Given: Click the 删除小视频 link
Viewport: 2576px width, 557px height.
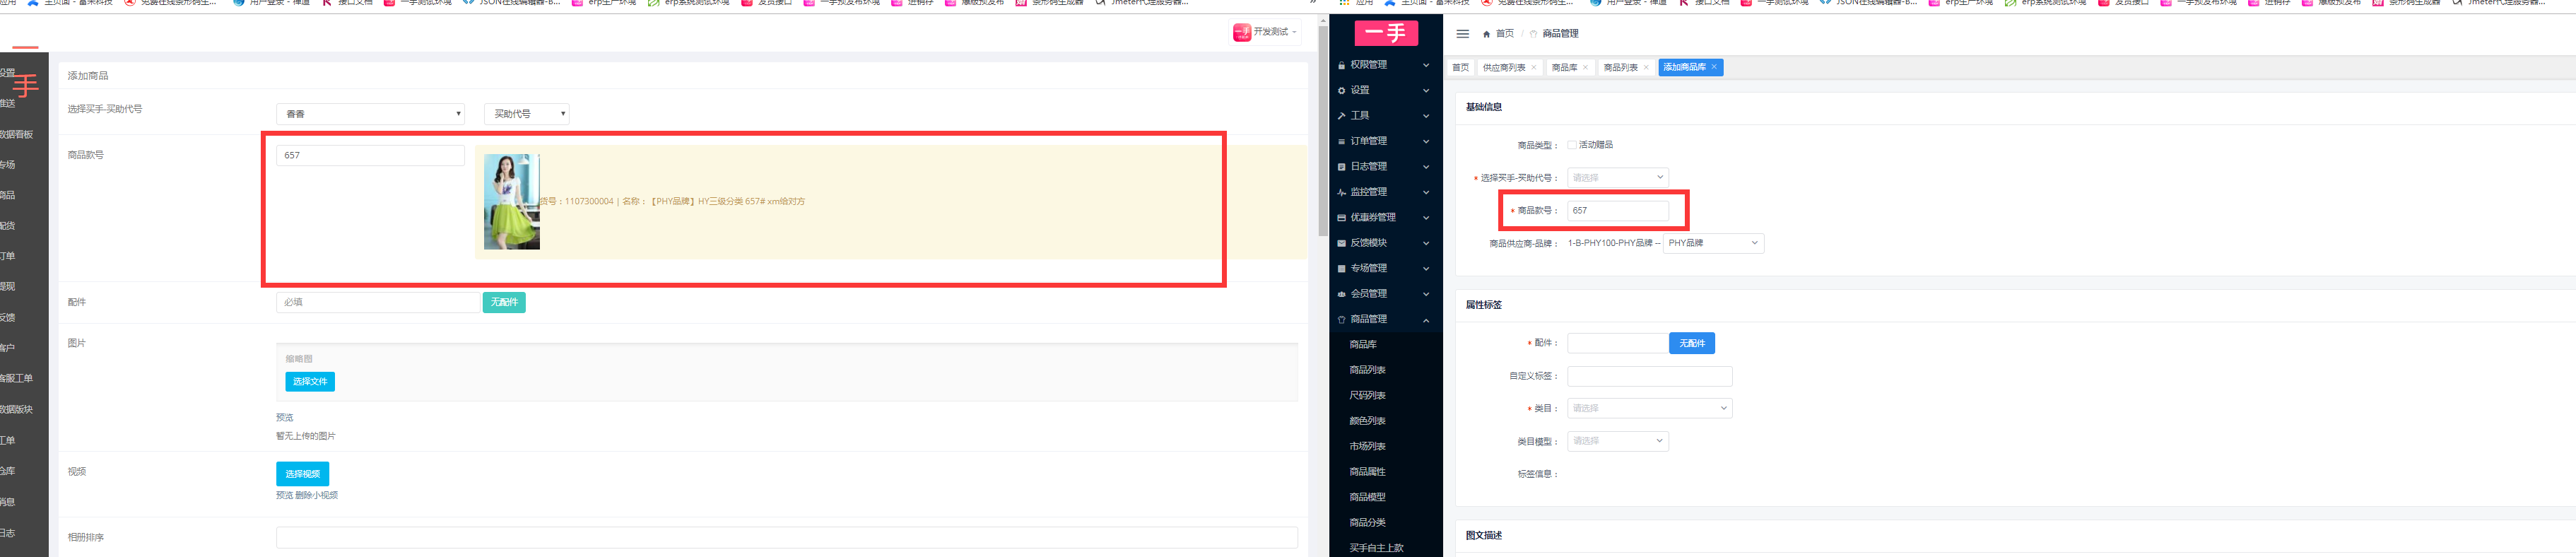Looking at the screenshot, I should pos(316,496).
